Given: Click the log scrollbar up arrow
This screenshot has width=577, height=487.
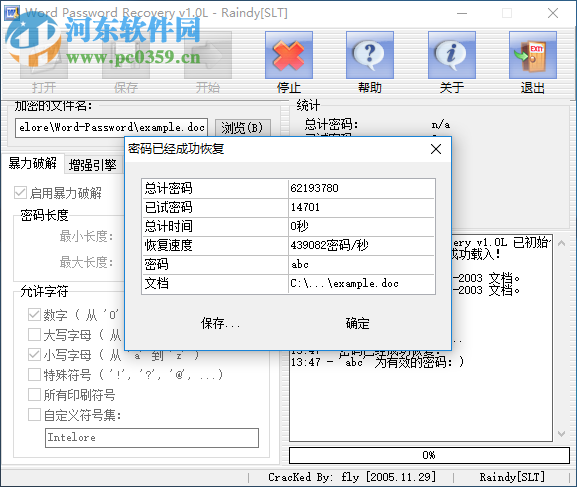Looking at the screenshot, I should coord(561,243).
